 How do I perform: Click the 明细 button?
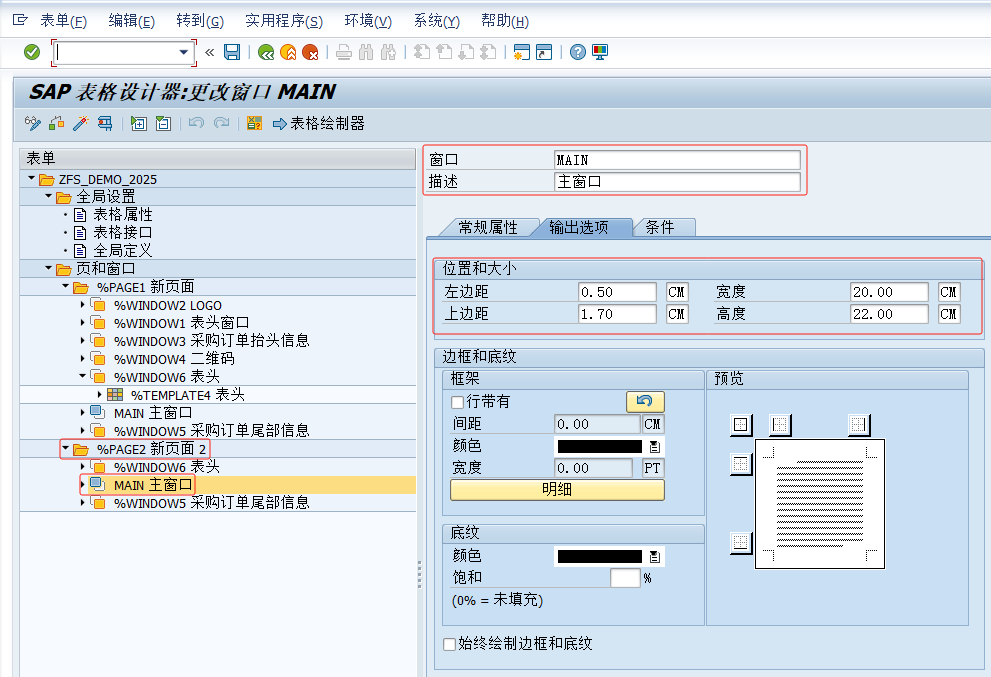(557, 490)
